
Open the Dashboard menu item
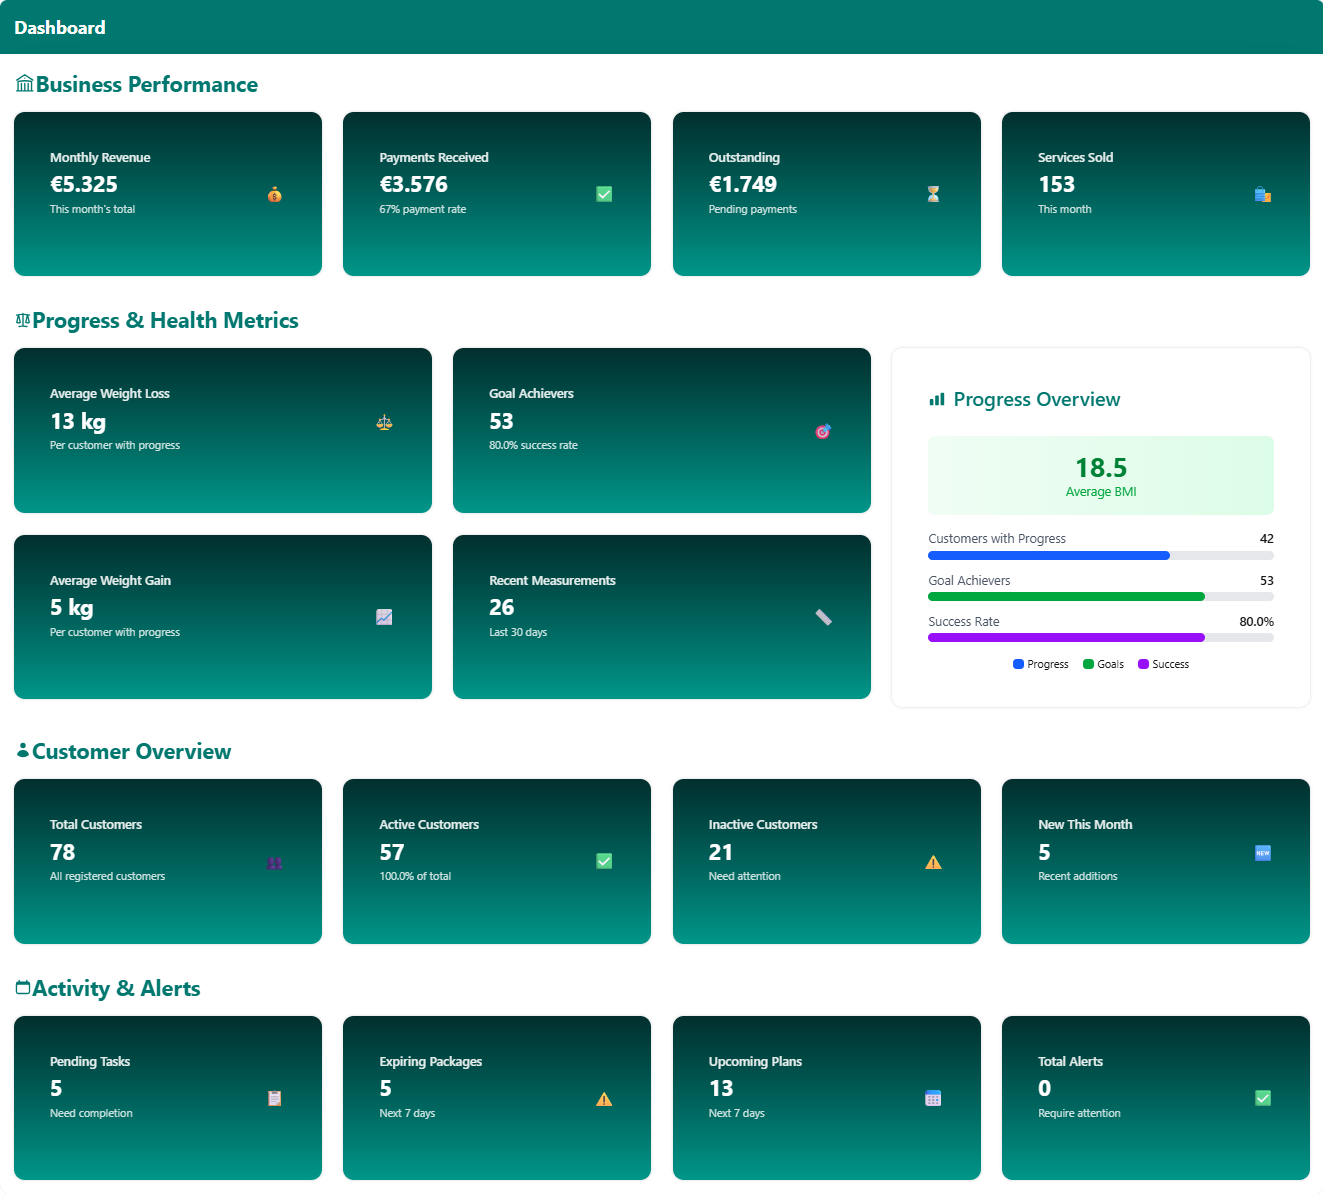pos(59,27)
